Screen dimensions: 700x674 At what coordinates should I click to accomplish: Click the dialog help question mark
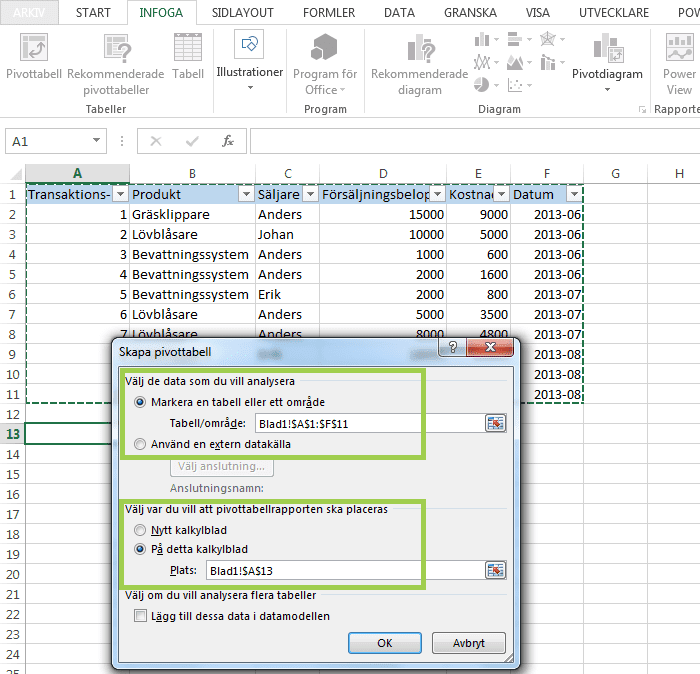pyautogui.click(x=452, y=347)
